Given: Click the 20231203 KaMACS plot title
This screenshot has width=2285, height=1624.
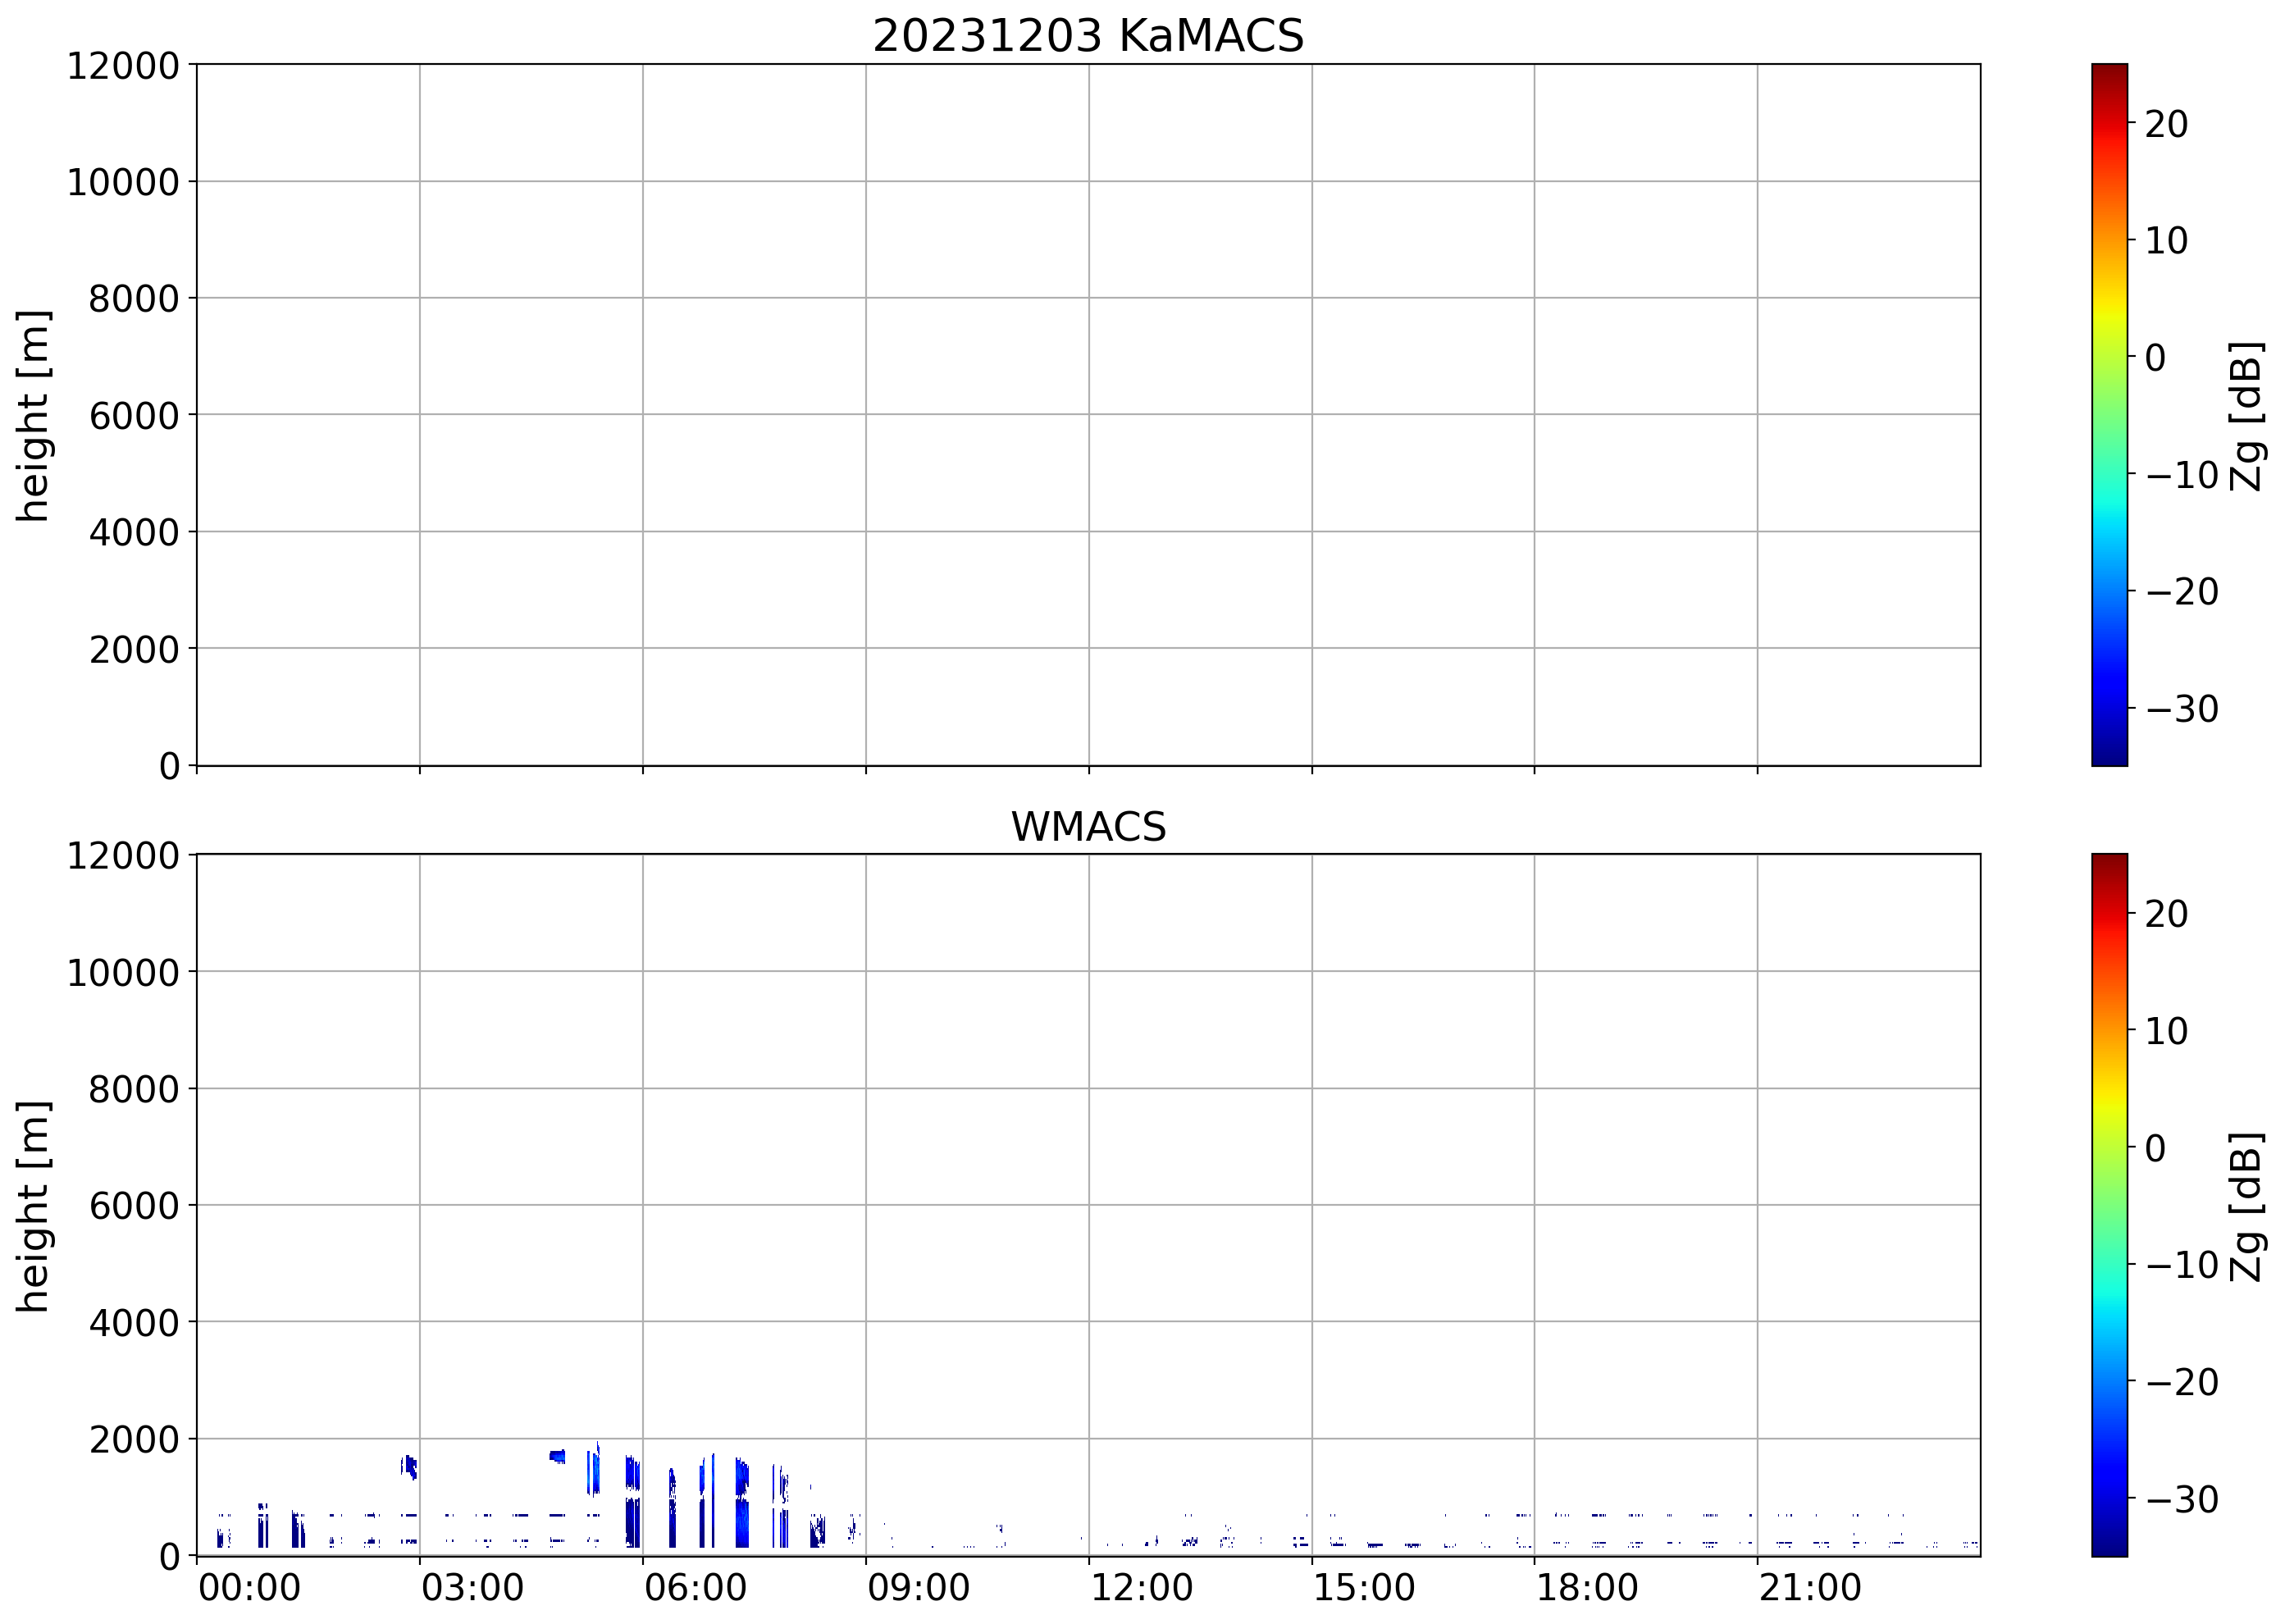Looking at the screenshot, I should click(x=1088, y=36).
